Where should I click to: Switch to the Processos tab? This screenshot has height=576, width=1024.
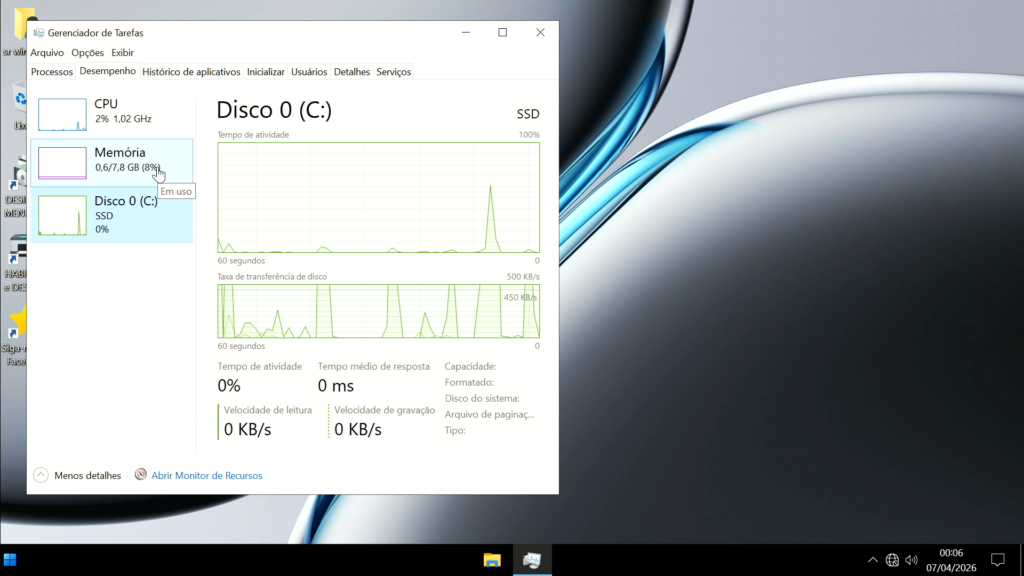pos(52,72)
